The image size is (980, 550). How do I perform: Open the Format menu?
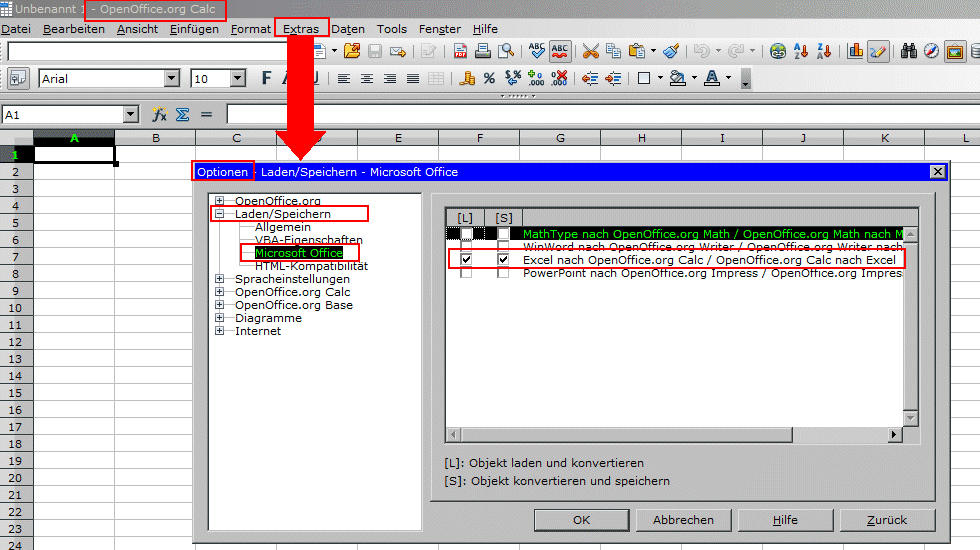pos(250,29)
